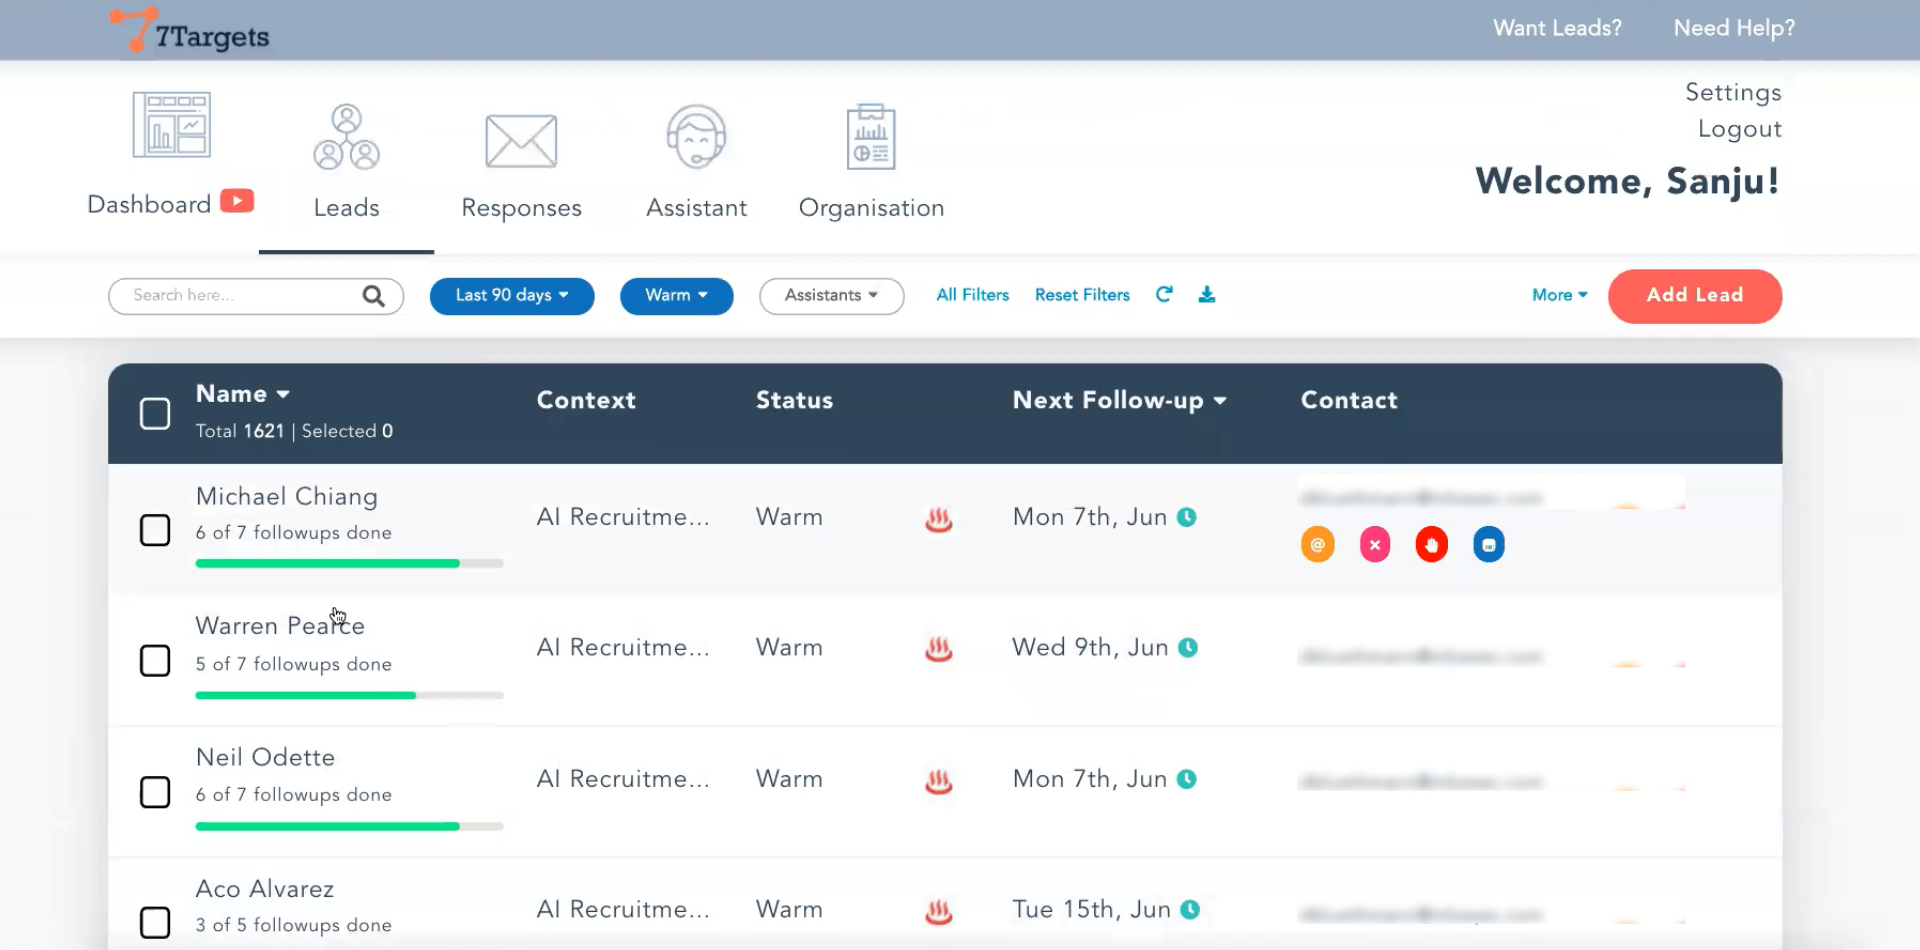Click Michael Chiang's red hand stop icon
The height and width of the screenshot is (950, 1920).
pyautogui.click(x=1431, y=545)
